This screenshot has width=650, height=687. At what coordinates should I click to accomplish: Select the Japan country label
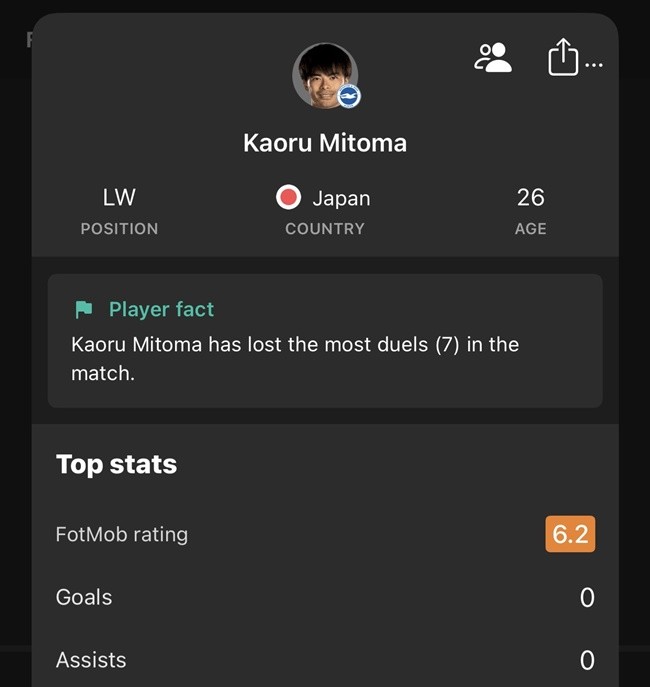coord(341,198)
